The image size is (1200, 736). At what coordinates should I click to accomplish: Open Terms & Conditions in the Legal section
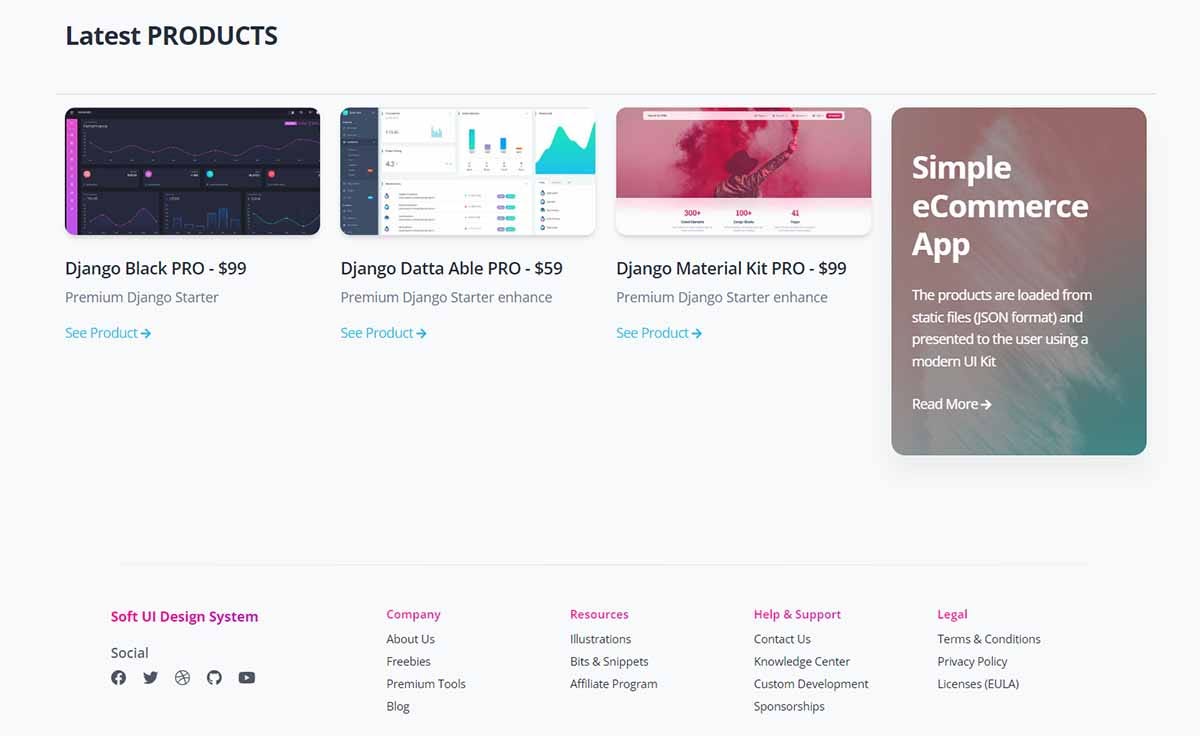click(989, 639)
